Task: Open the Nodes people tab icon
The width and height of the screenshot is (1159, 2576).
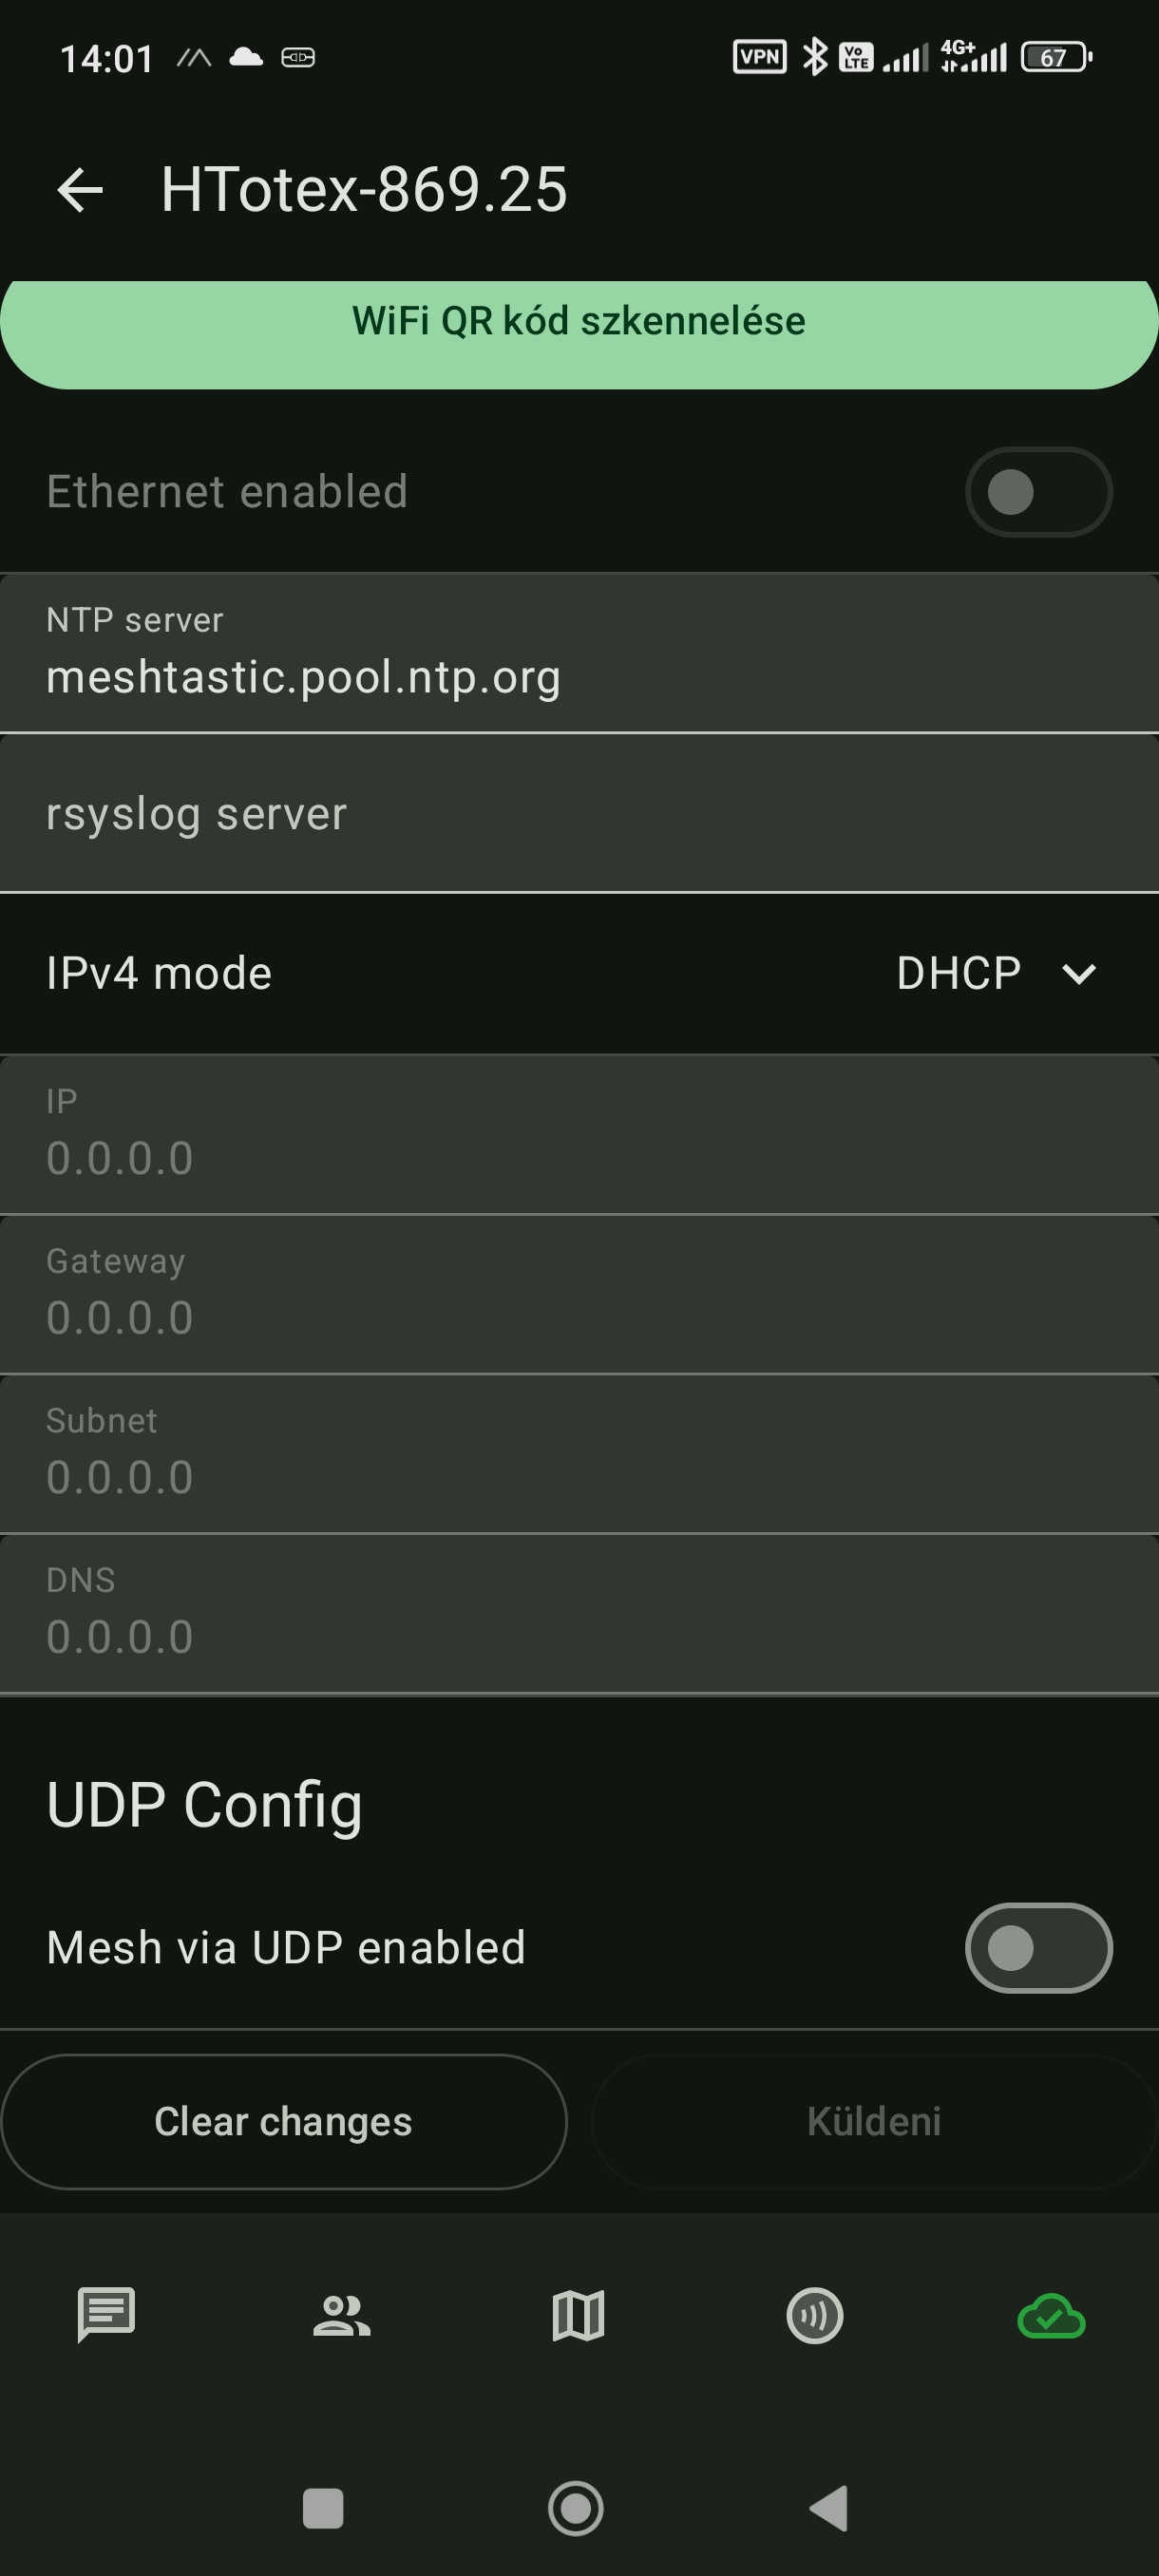Action: click(342, 2315)
